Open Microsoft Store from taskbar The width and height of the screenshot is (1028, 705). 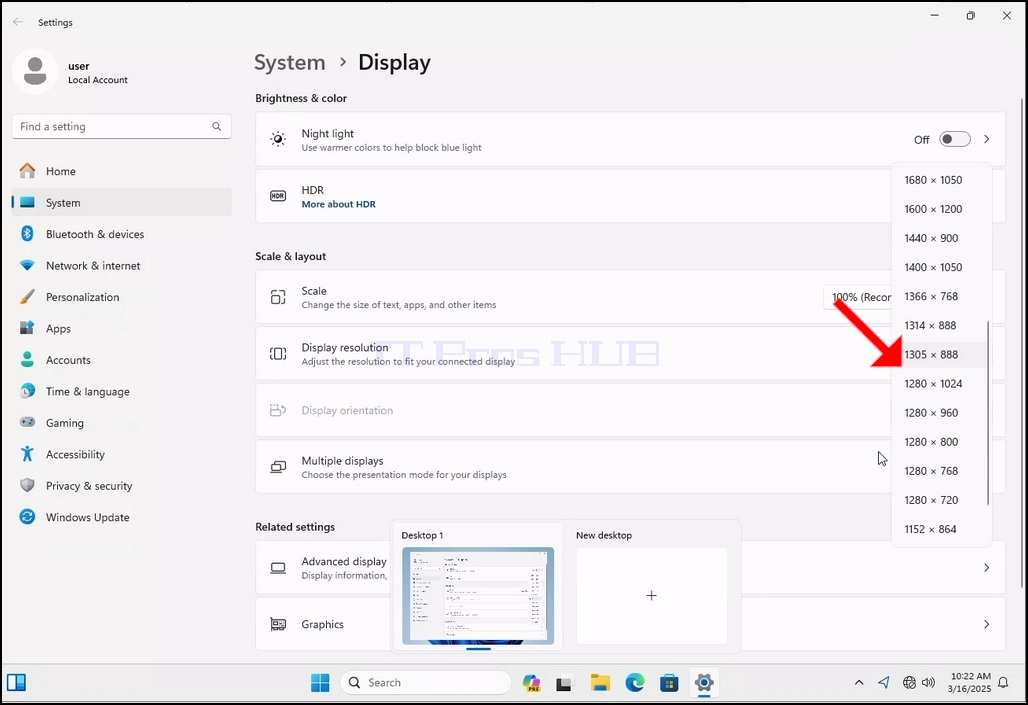(669, 683)
